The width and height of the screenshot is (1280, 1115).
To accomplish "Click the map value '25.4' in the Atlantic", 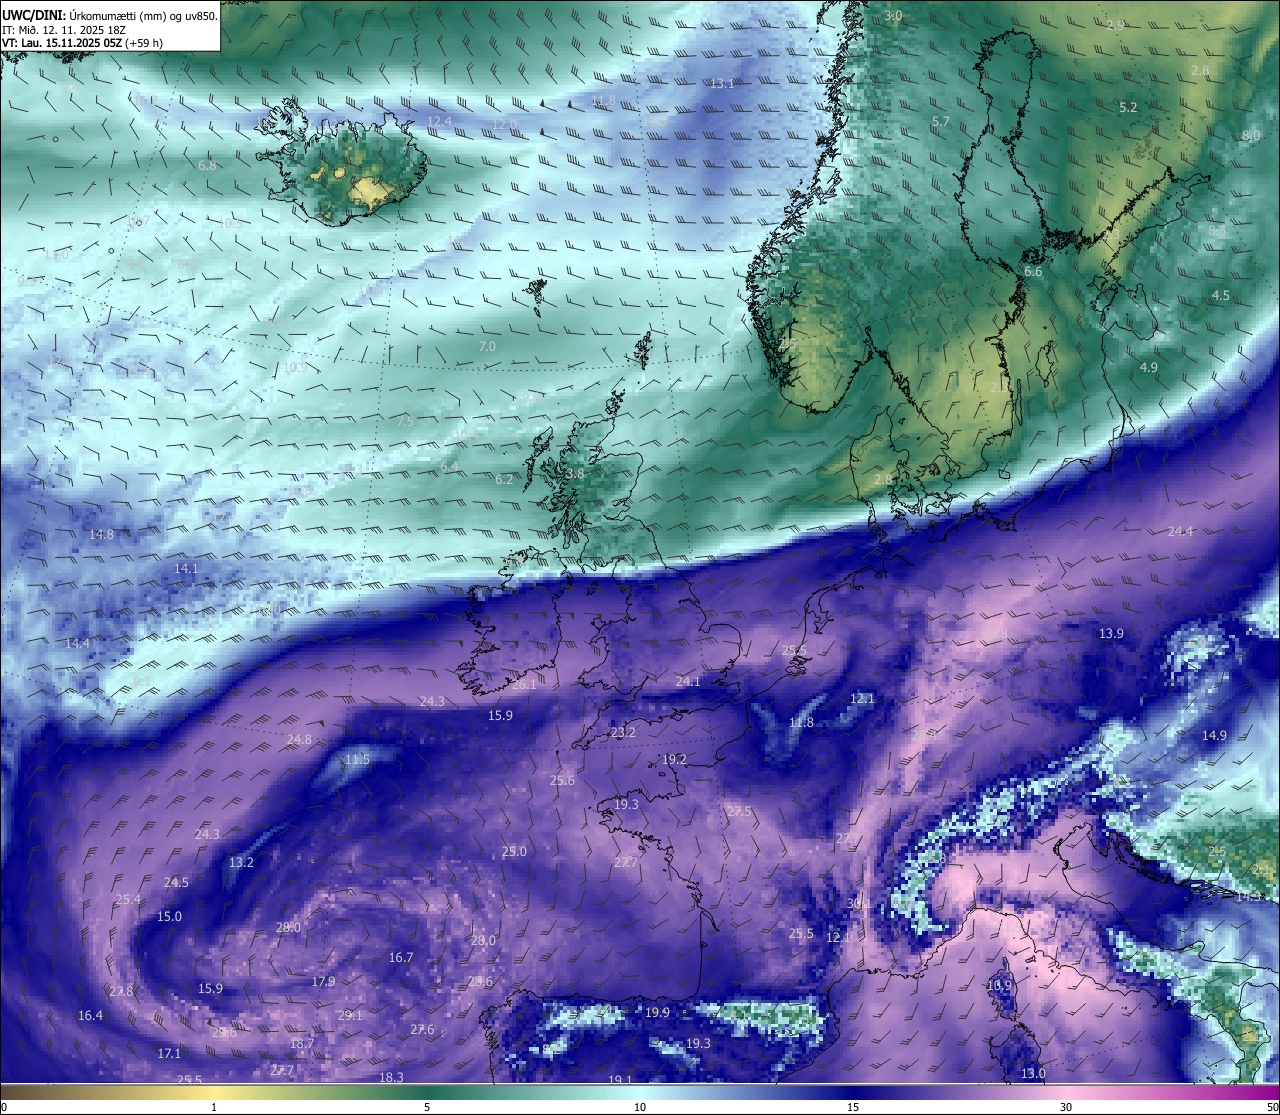I will tap(128, 900).
